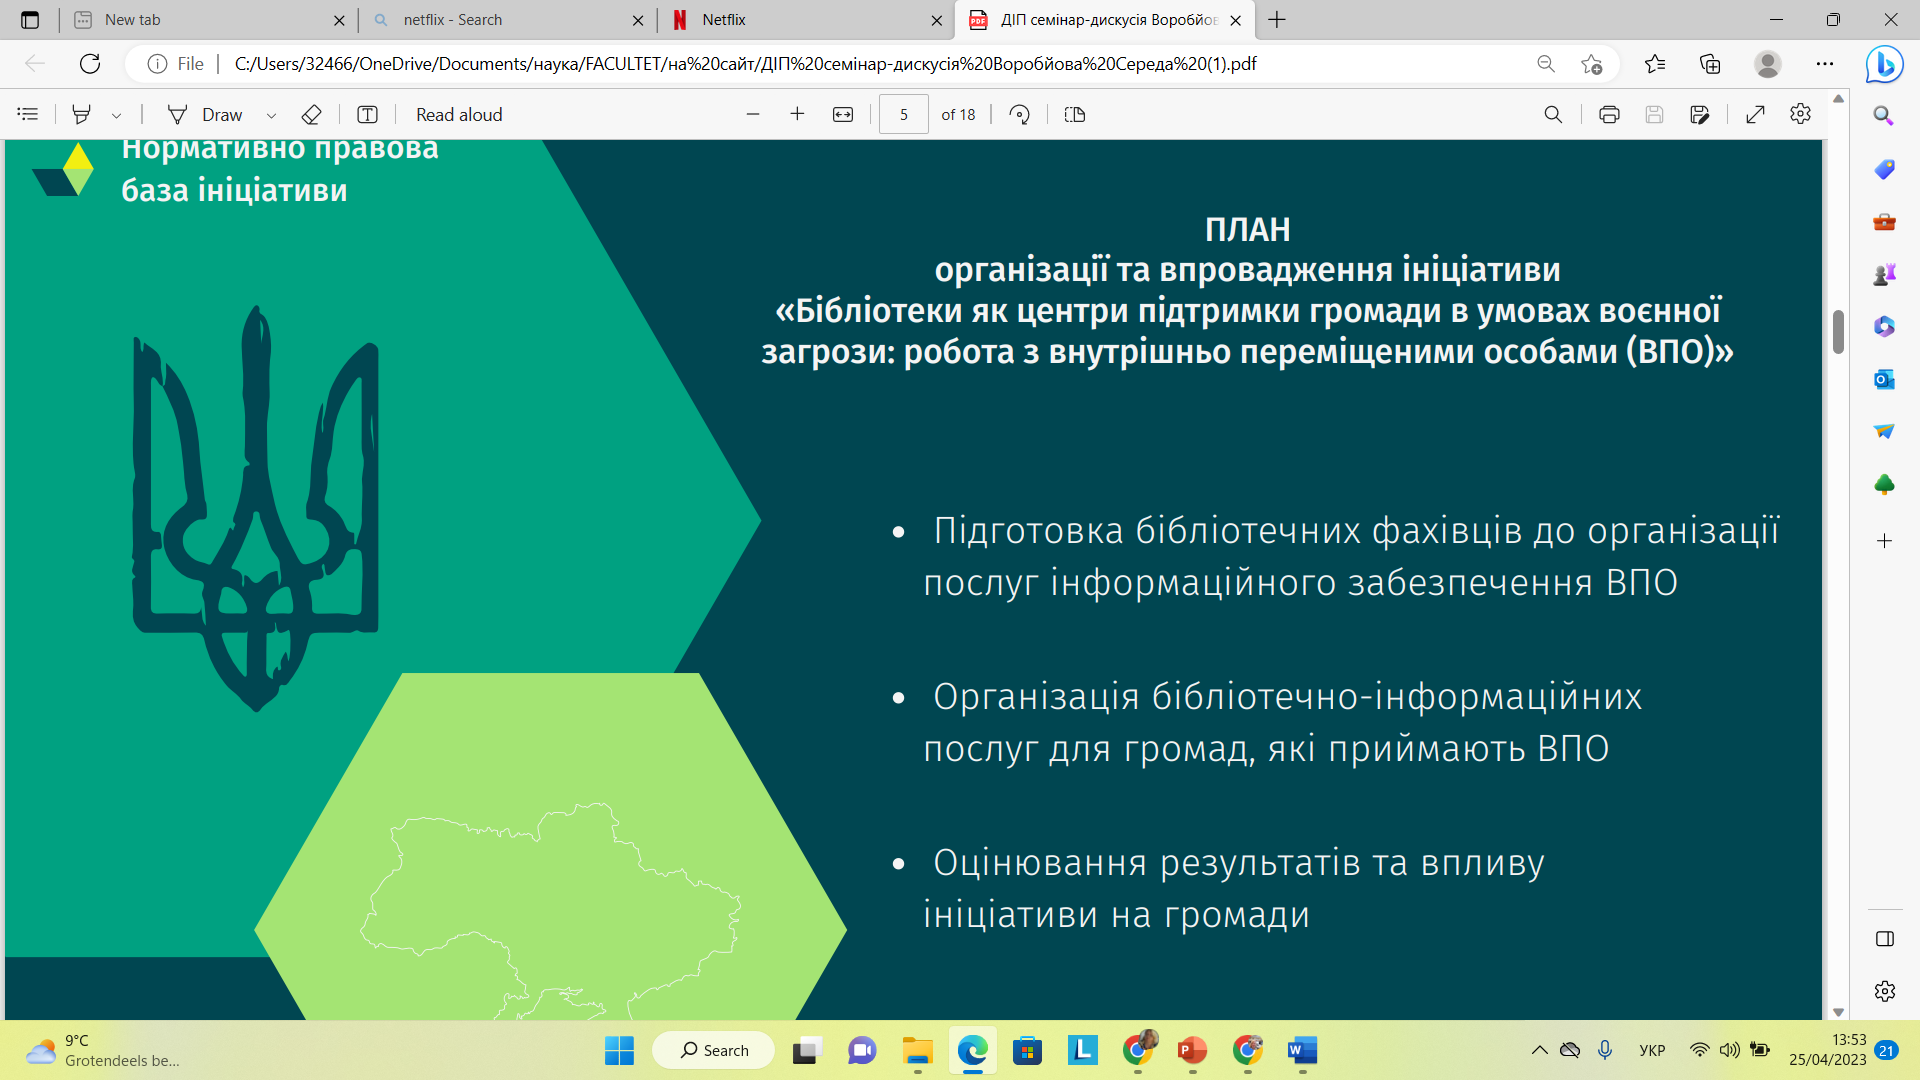
Task: Toggle the Page view layout button
Action: coord(1075,115)
